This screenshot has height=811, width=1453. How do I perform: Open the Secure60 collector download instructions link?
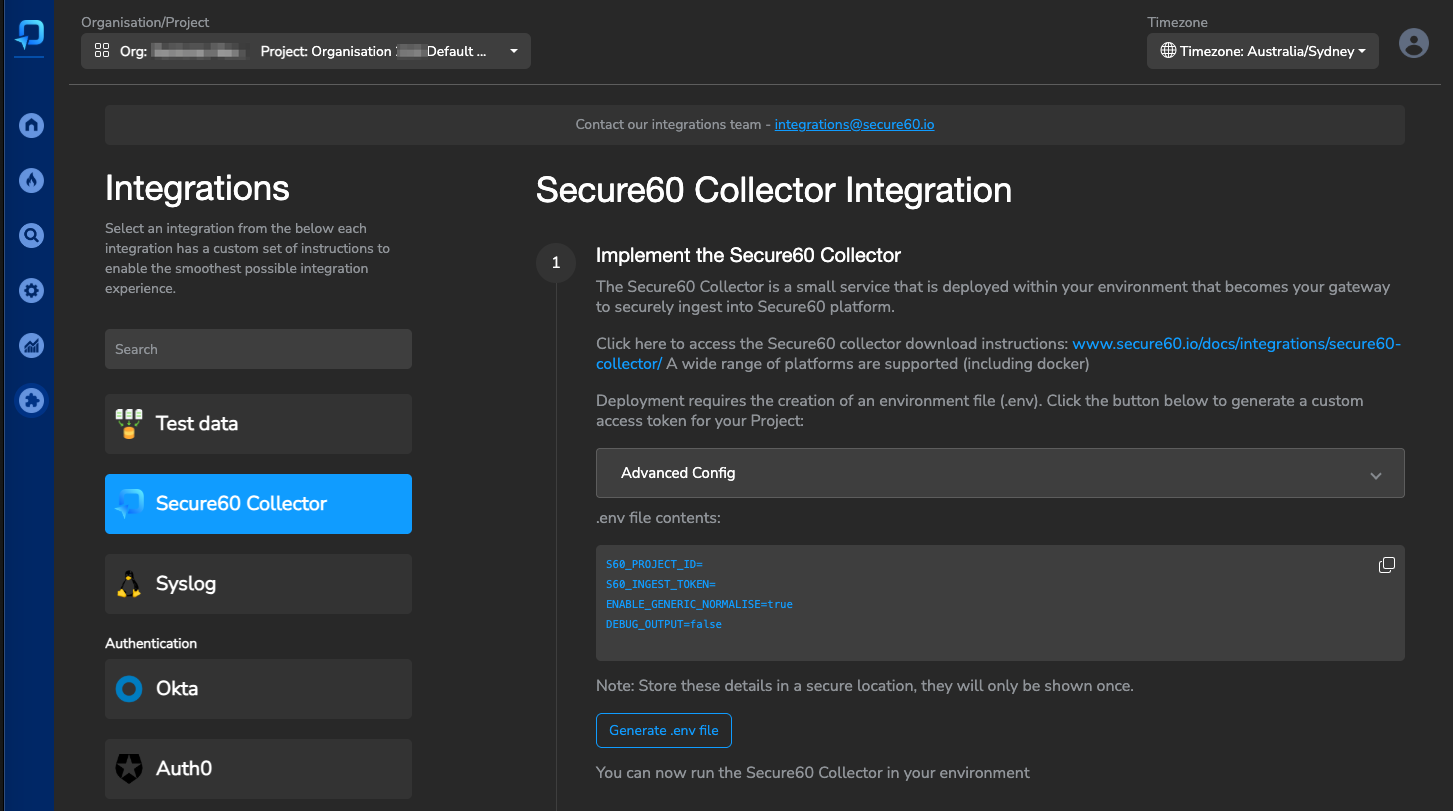click(1237, 343)
